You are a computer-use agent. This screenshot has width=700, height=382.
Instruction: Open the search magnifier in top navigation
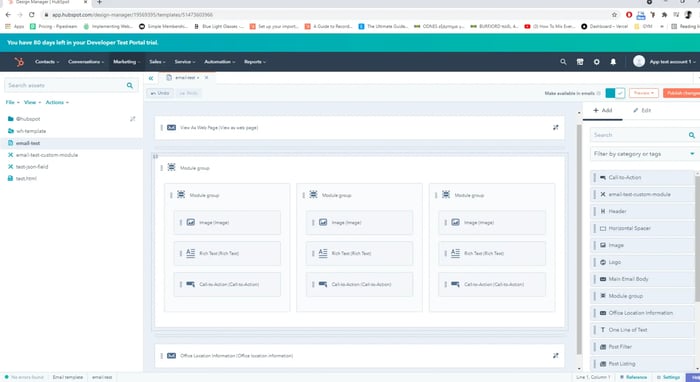[563, 62]
